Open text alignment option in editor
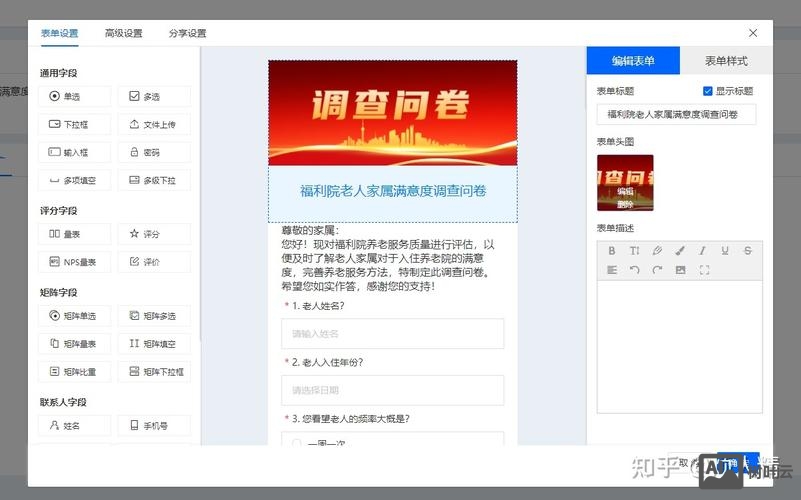This screenshot has width=801, height=500. tap(612, 270)
